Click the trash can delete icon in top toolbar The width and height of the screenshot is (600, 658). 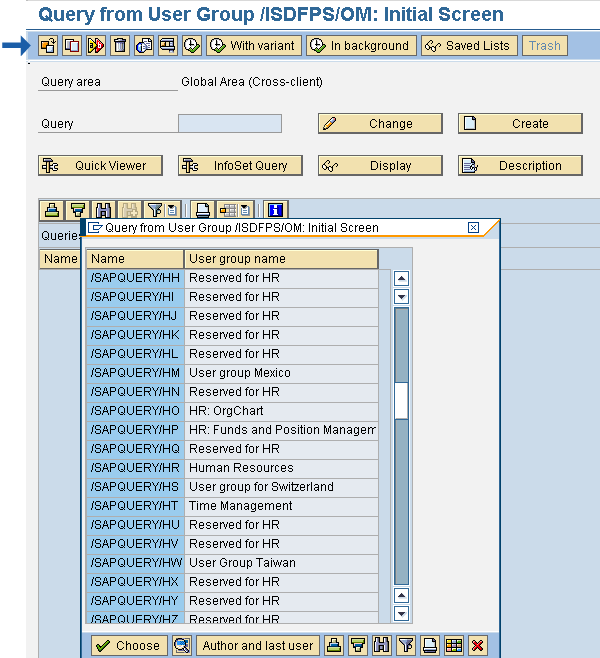[x=120, y=46]
